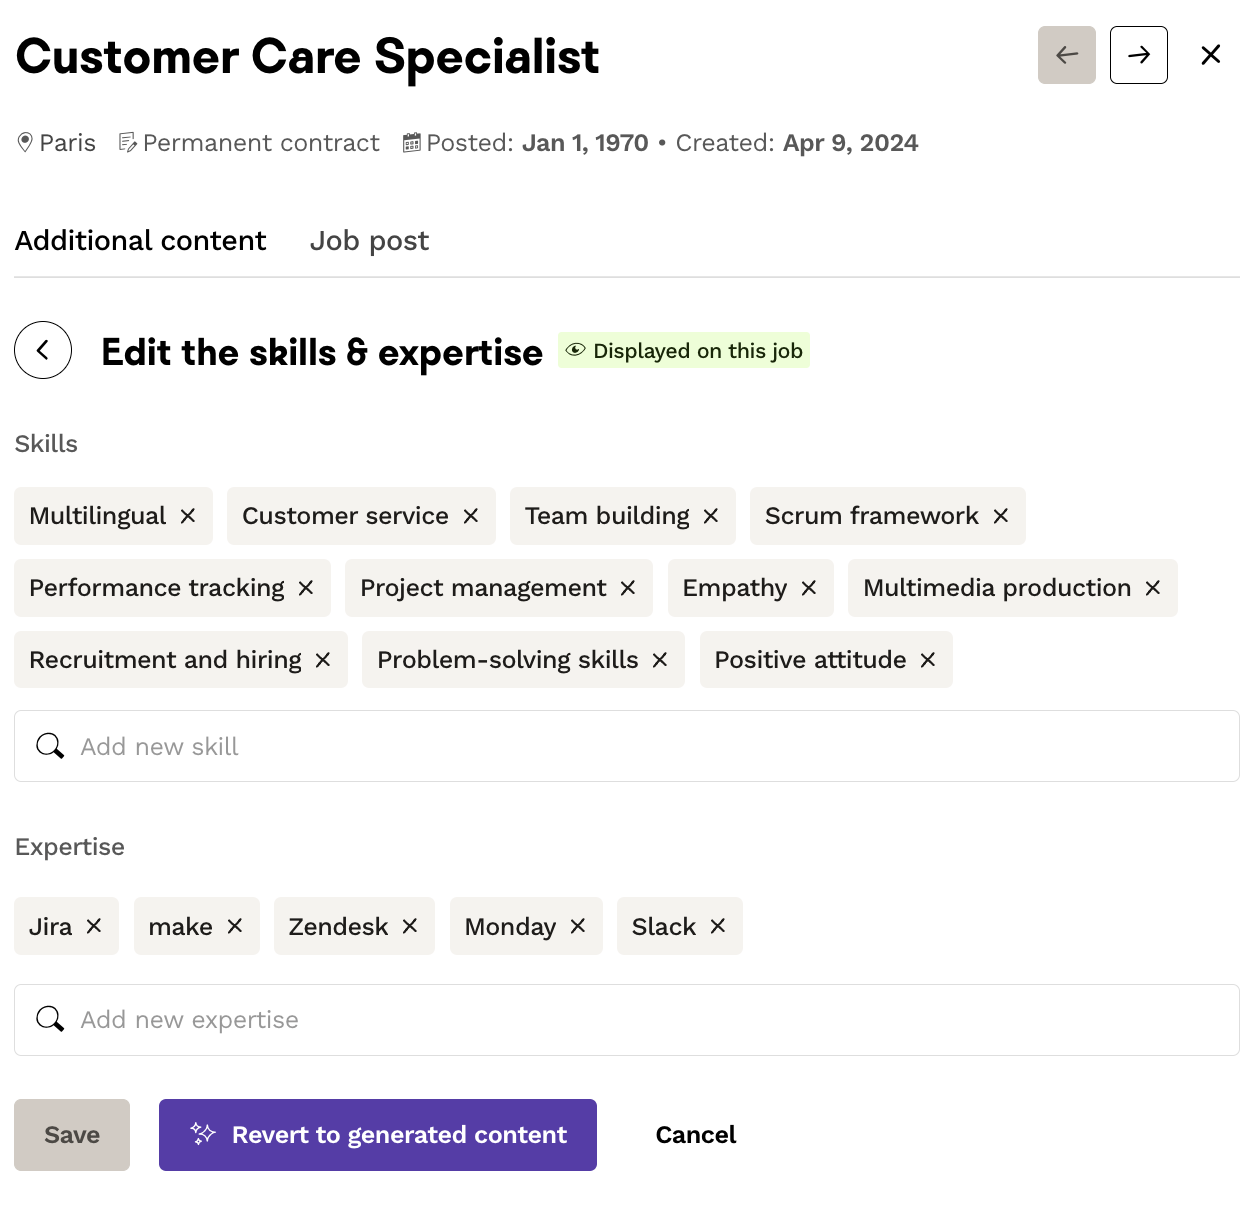Go to previous job with left arrow
The height and width of the screenshot is (1220, 1246).
[x=1066, y=55]
